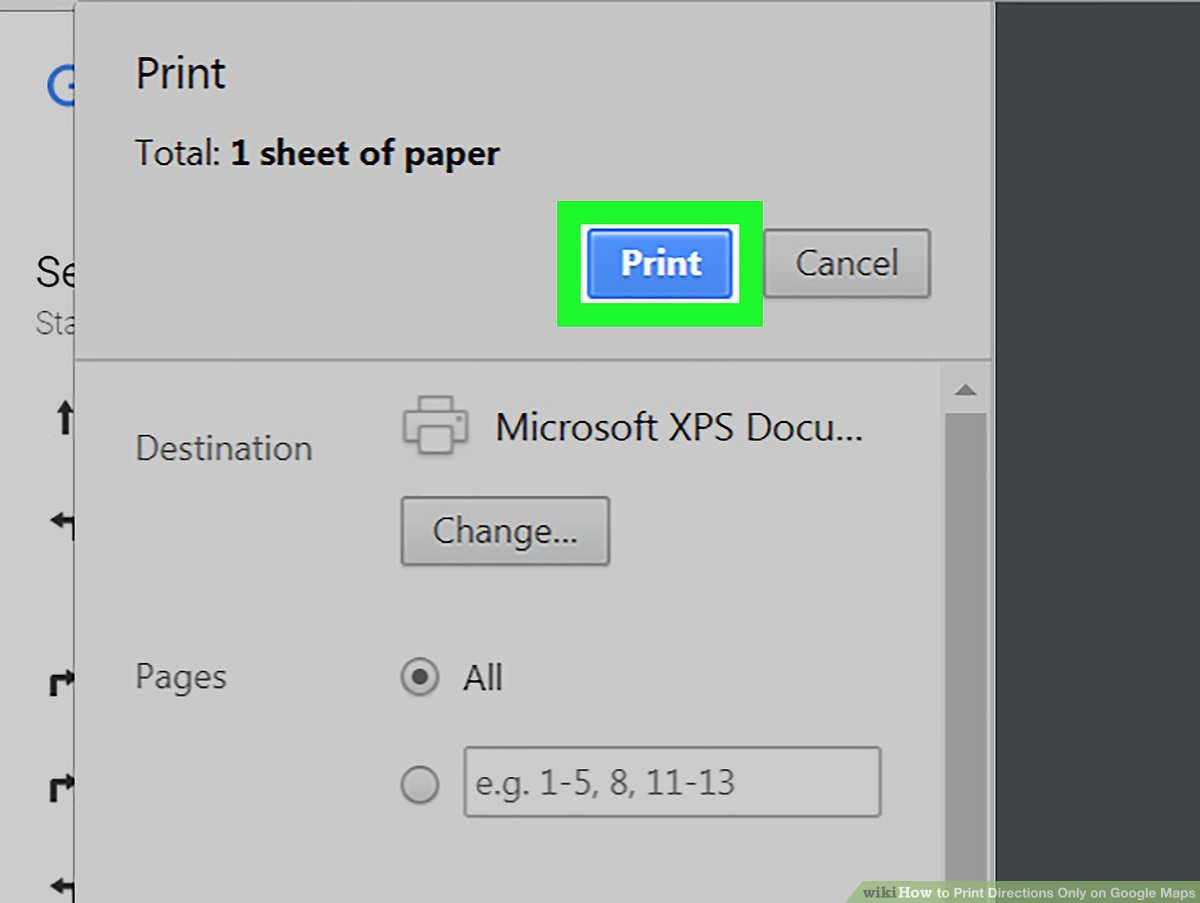Cancel the print dialog

click(847, 263)
